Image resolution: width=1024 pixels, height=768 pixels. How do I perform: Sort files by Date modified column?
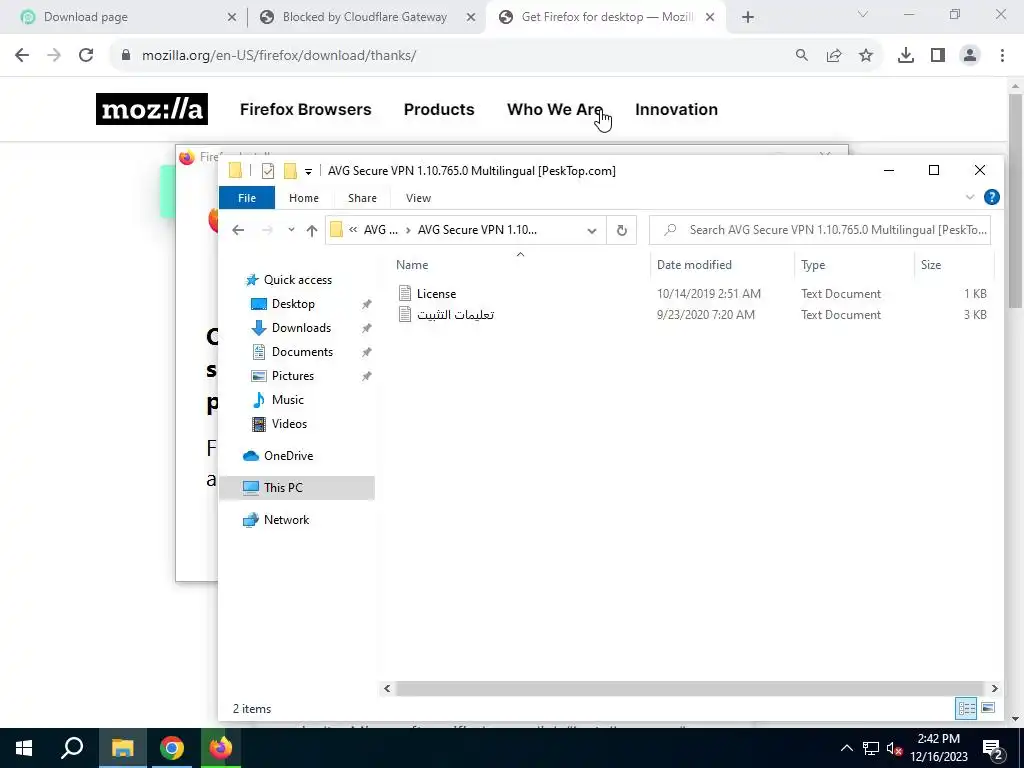click(x=694, y=264)
